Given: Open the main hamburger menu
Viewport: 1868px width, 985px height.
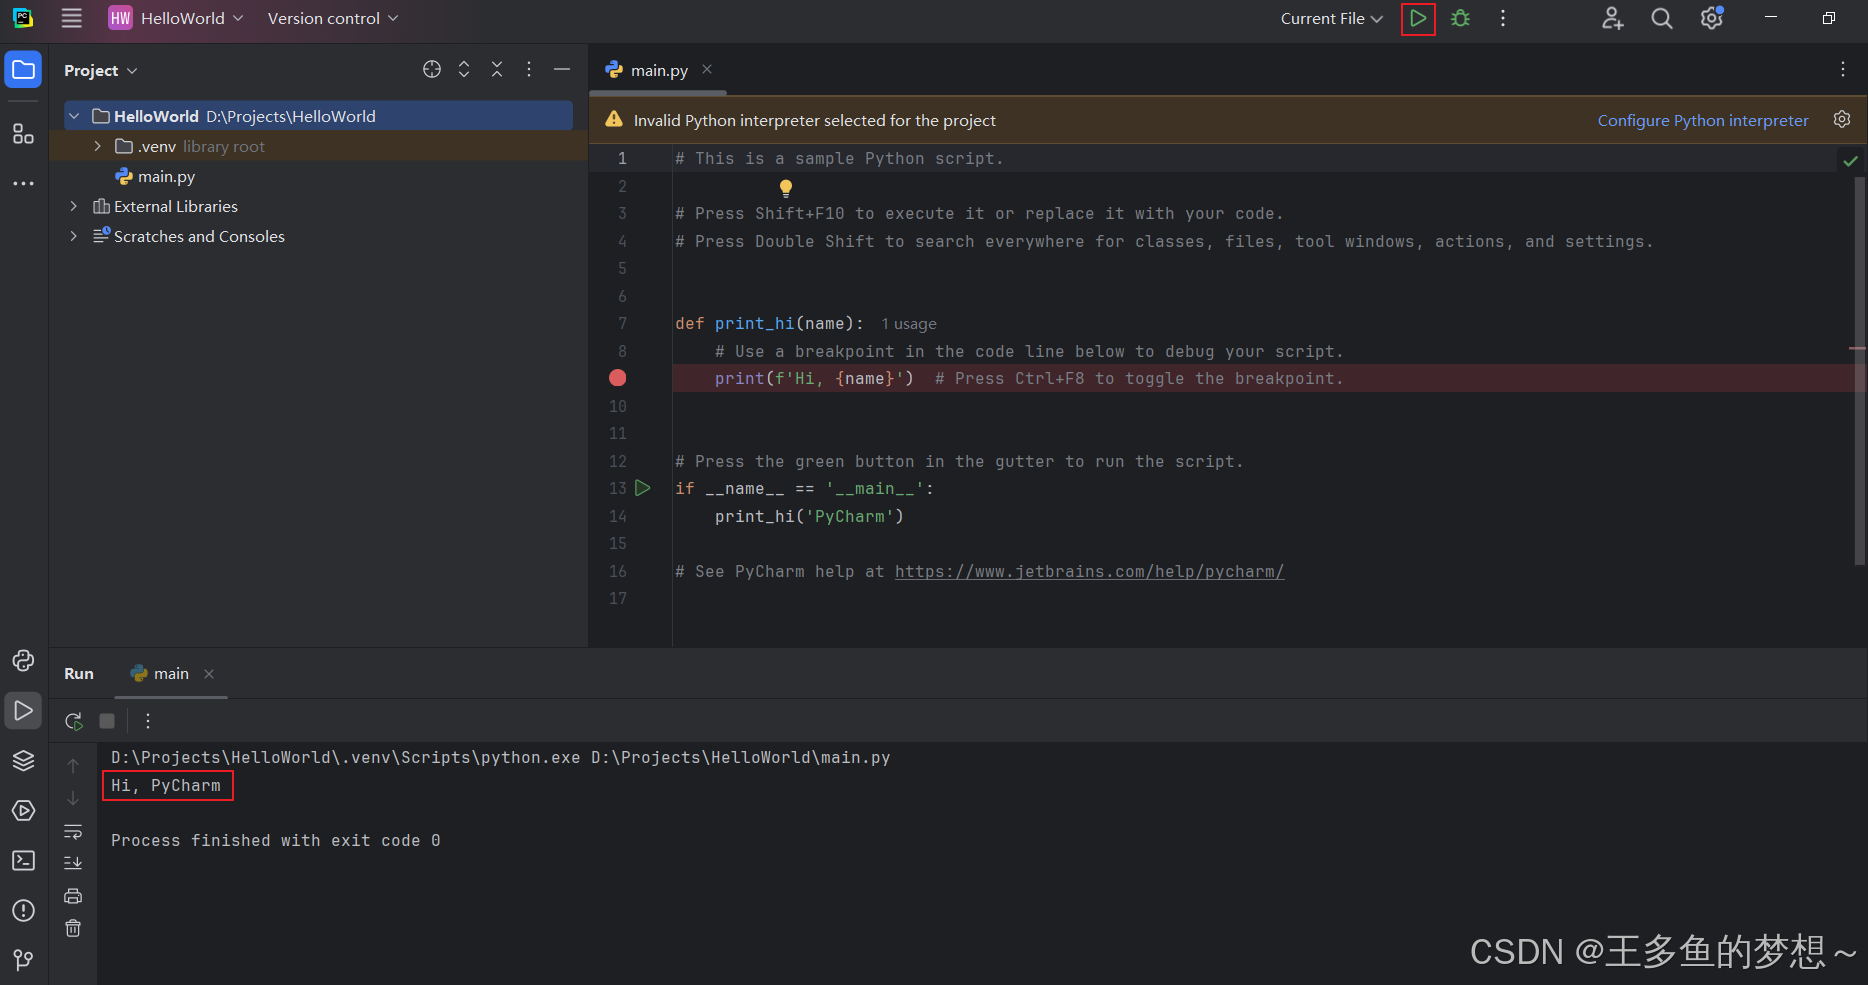Looking at the screenshot, I should point(72,18).
